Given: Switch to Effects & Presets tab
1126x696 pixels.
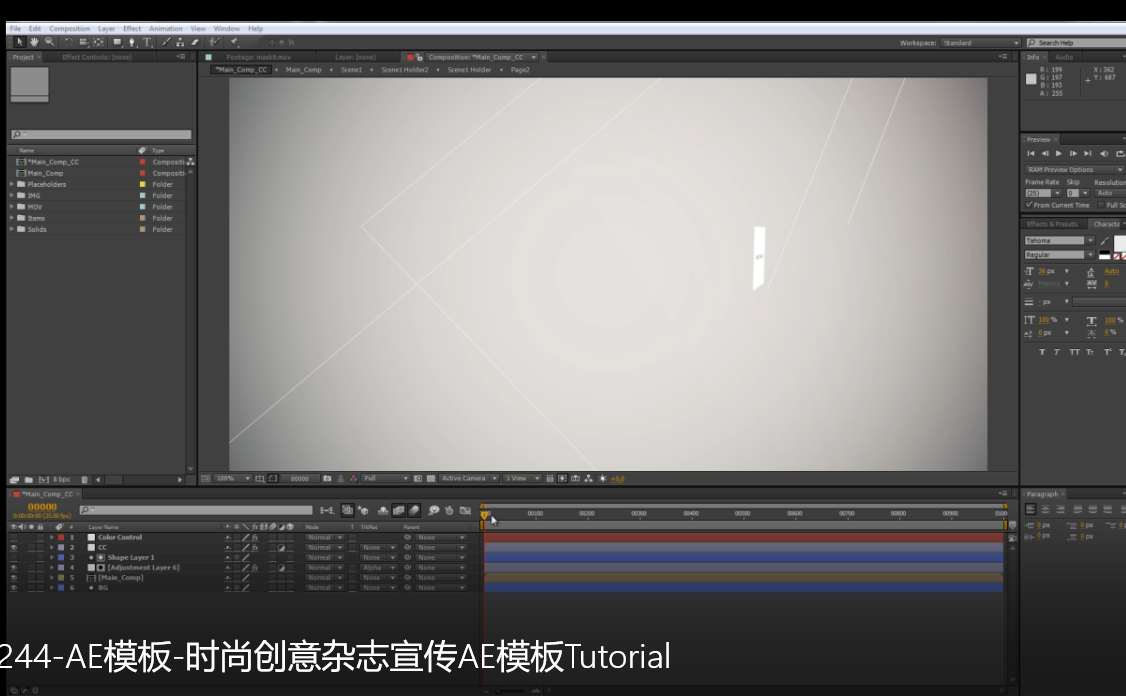Looking at the screenshot, I should pyautogui.click(x=1052, y=224).
